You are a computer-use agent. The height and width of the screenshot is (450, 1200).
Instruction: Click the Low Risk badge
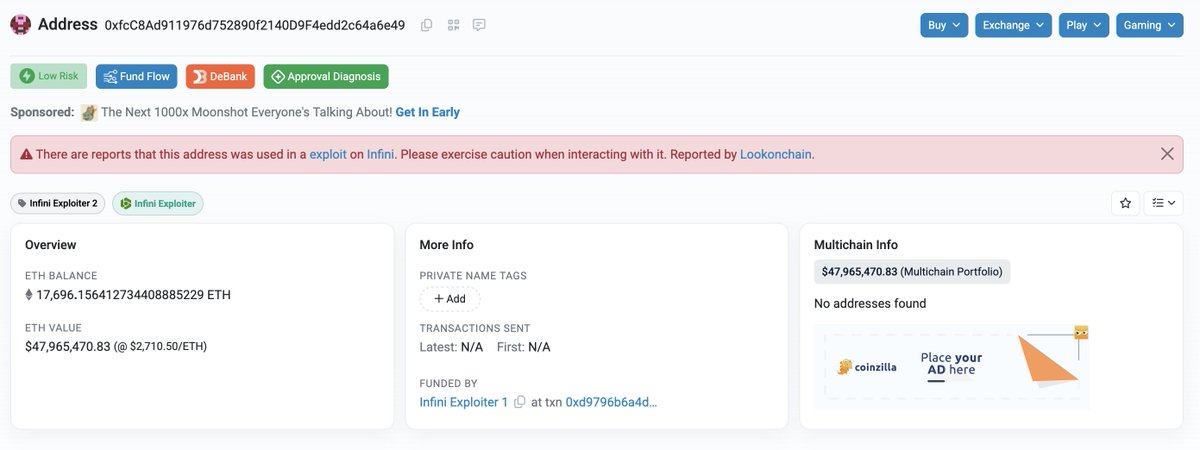49,76
